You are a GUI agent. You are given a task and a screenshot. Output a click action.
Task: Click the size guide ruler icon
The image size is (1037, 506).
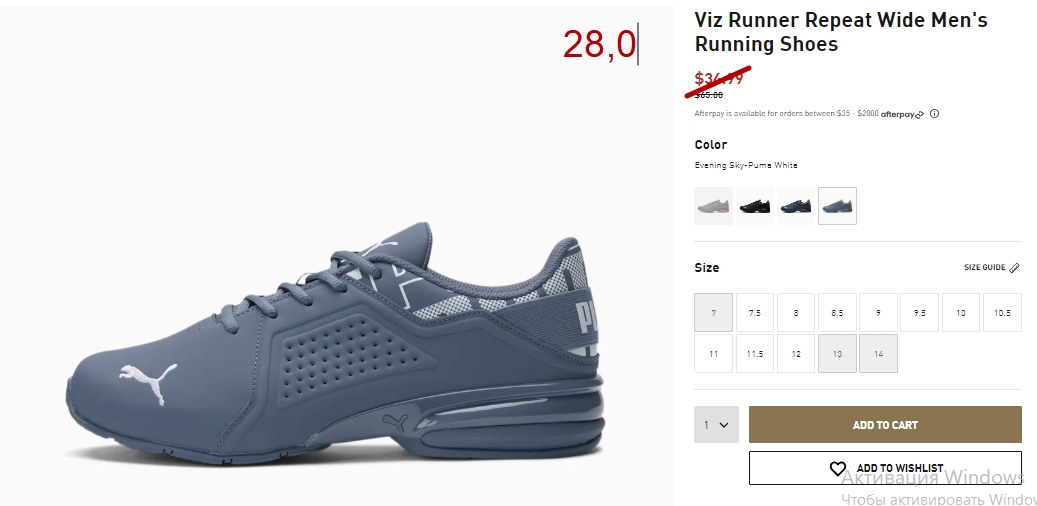[x=1015, y=268]
